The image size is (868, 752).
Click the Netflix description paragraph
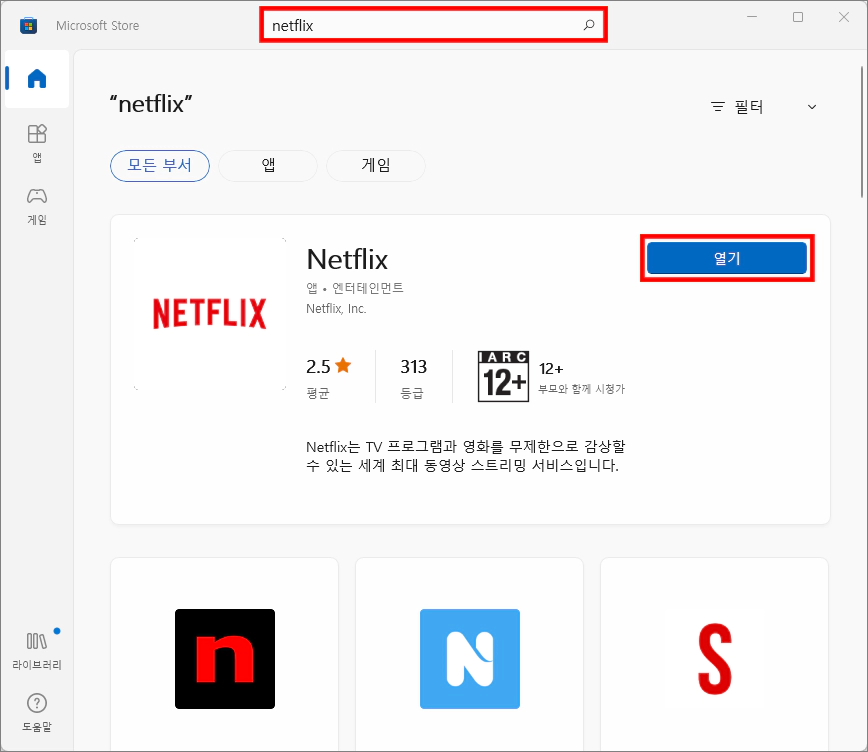(x=466, y=456)
